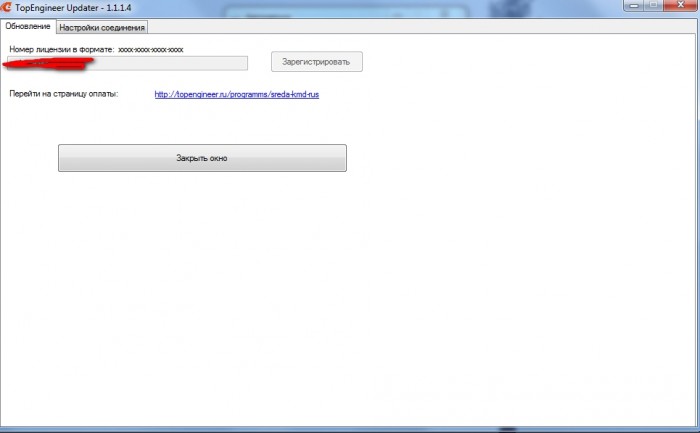Image resolution: width=700 pixels, height=433 pixels.
Task: Click the Перейти на страницу оплаты label
Action: tap(63, 94)
